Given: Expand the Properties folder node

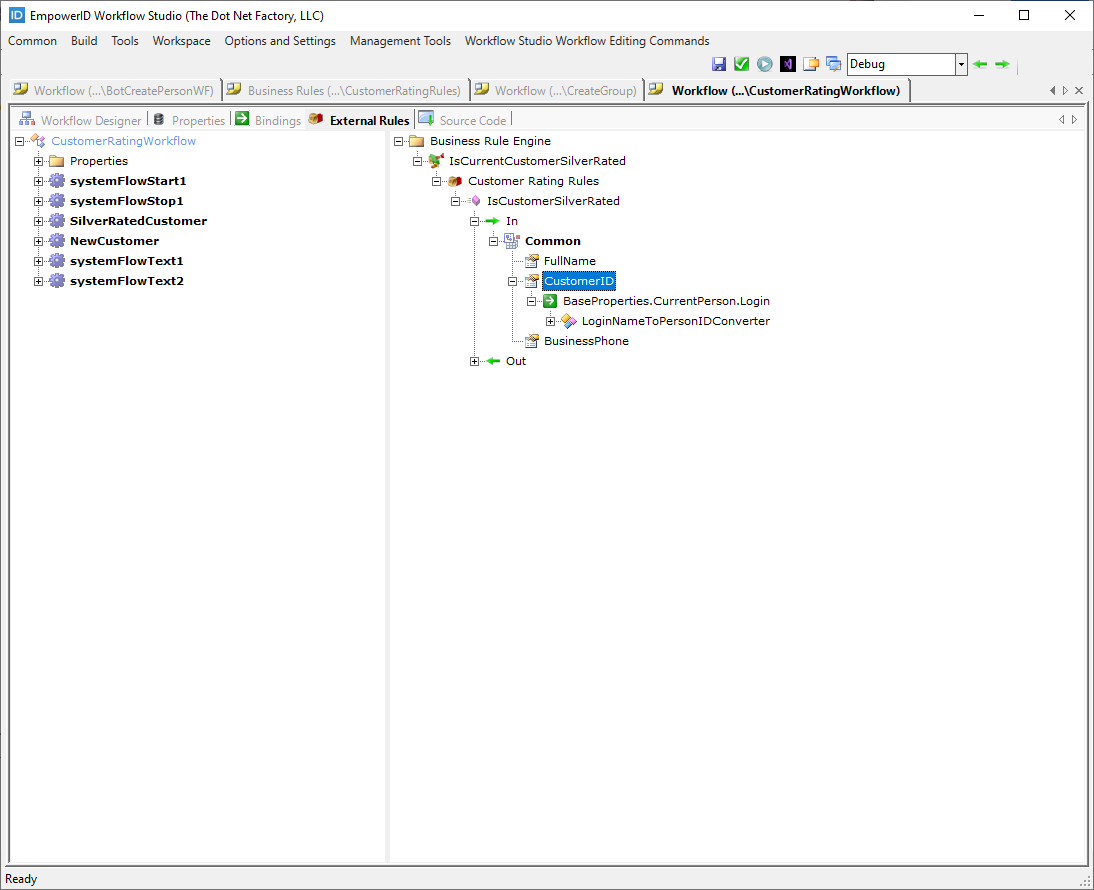Looking at the screenshot, I should (x=38, y=161).
